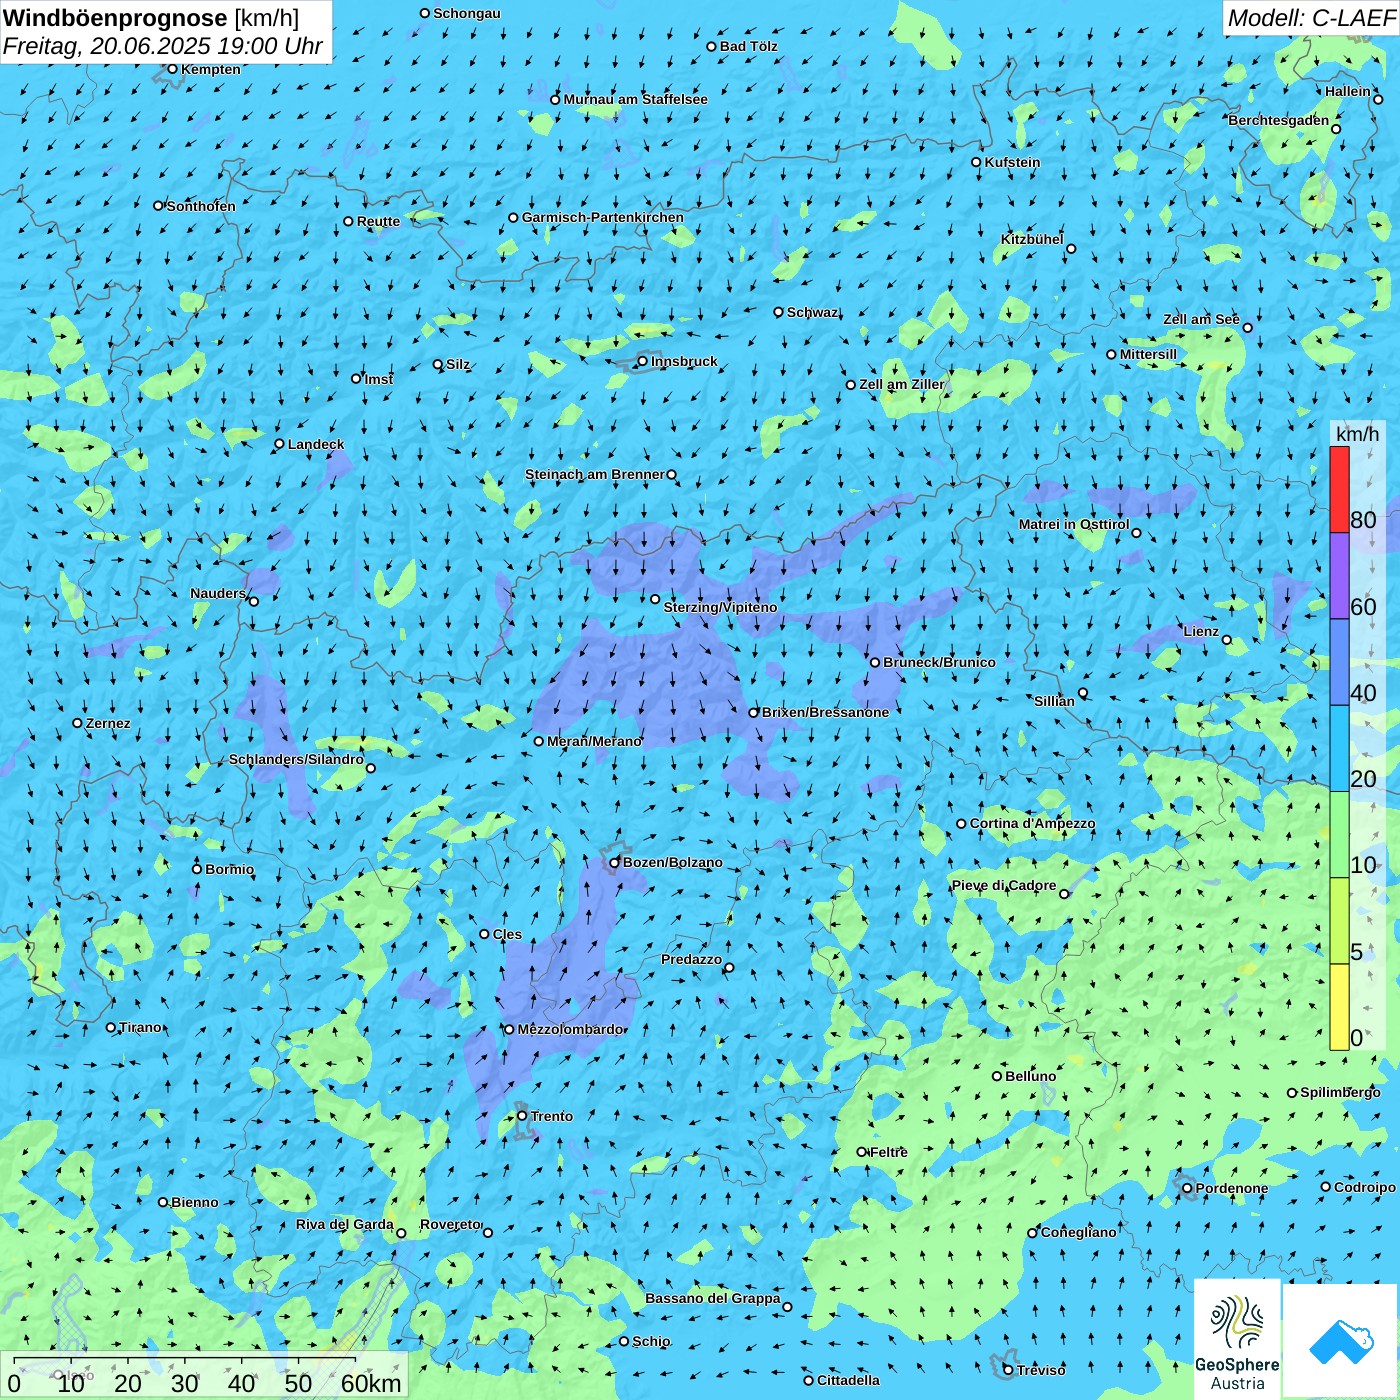Click the 'Landeck' label

coord(316,444)
